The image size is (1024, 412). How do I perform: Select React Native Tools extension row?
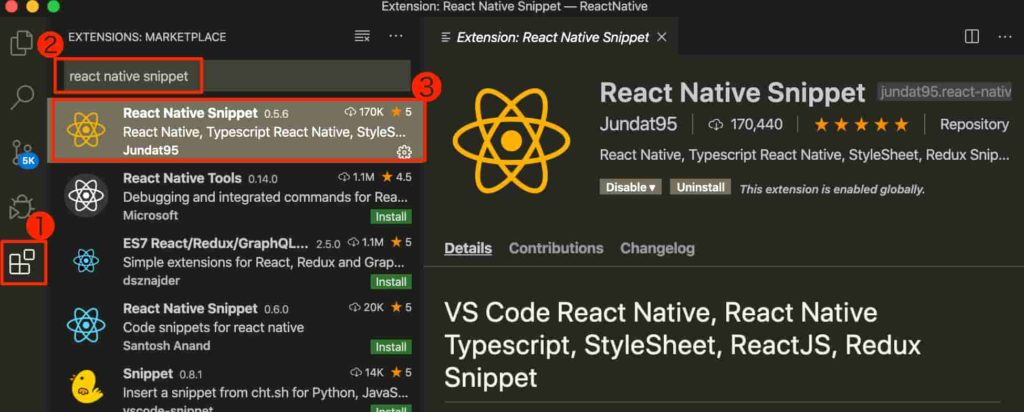point(237,197)
